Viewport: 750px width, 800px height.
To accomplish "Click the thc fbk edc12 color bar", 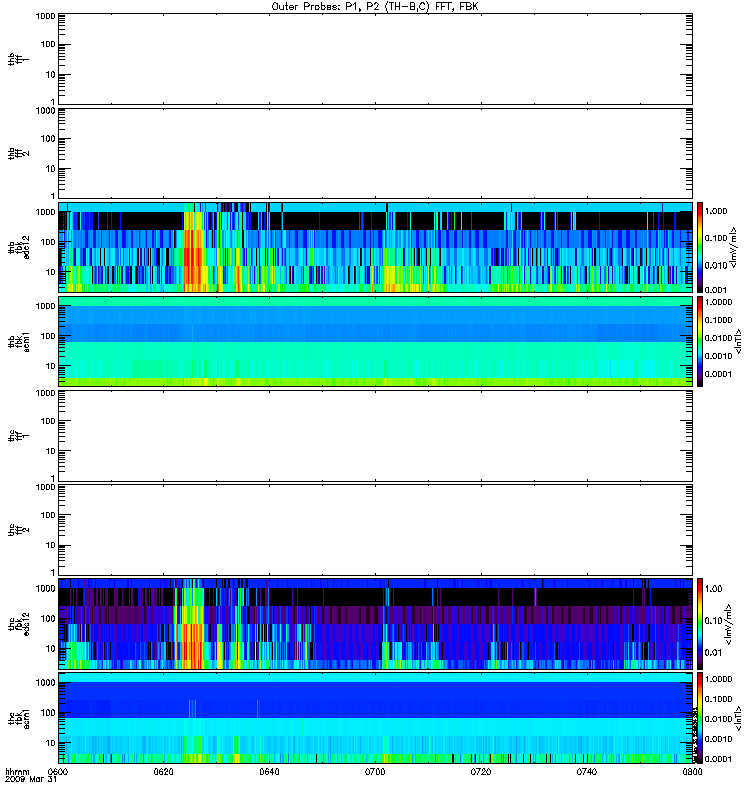I will pos(700,623).
